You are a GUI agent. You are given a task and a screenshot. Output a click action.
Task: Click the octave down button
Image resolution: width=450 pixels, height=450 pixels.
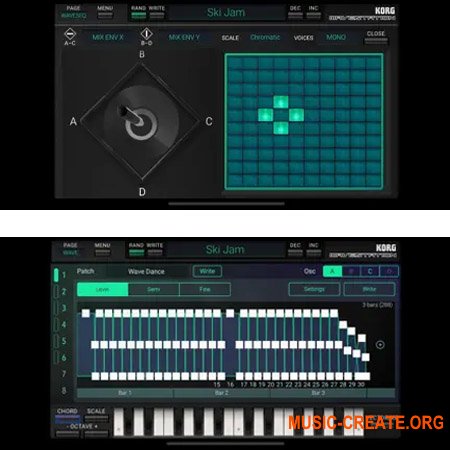point(68,433)
